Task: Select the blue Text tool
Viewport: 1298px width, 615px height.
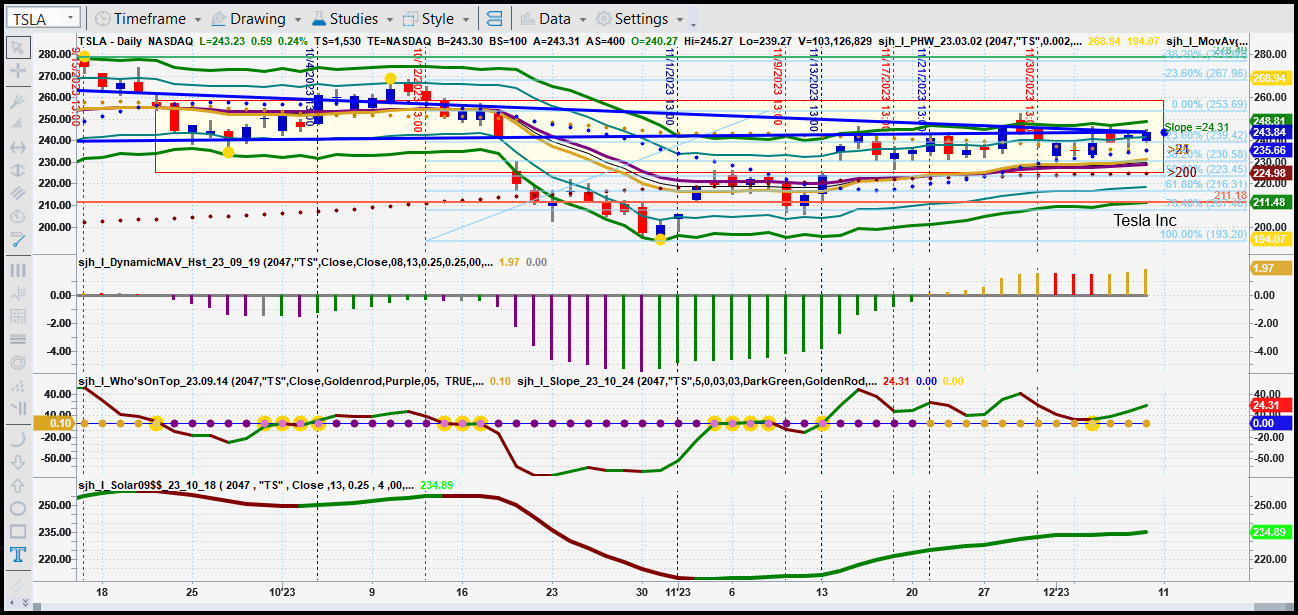Action: point(17,554)
